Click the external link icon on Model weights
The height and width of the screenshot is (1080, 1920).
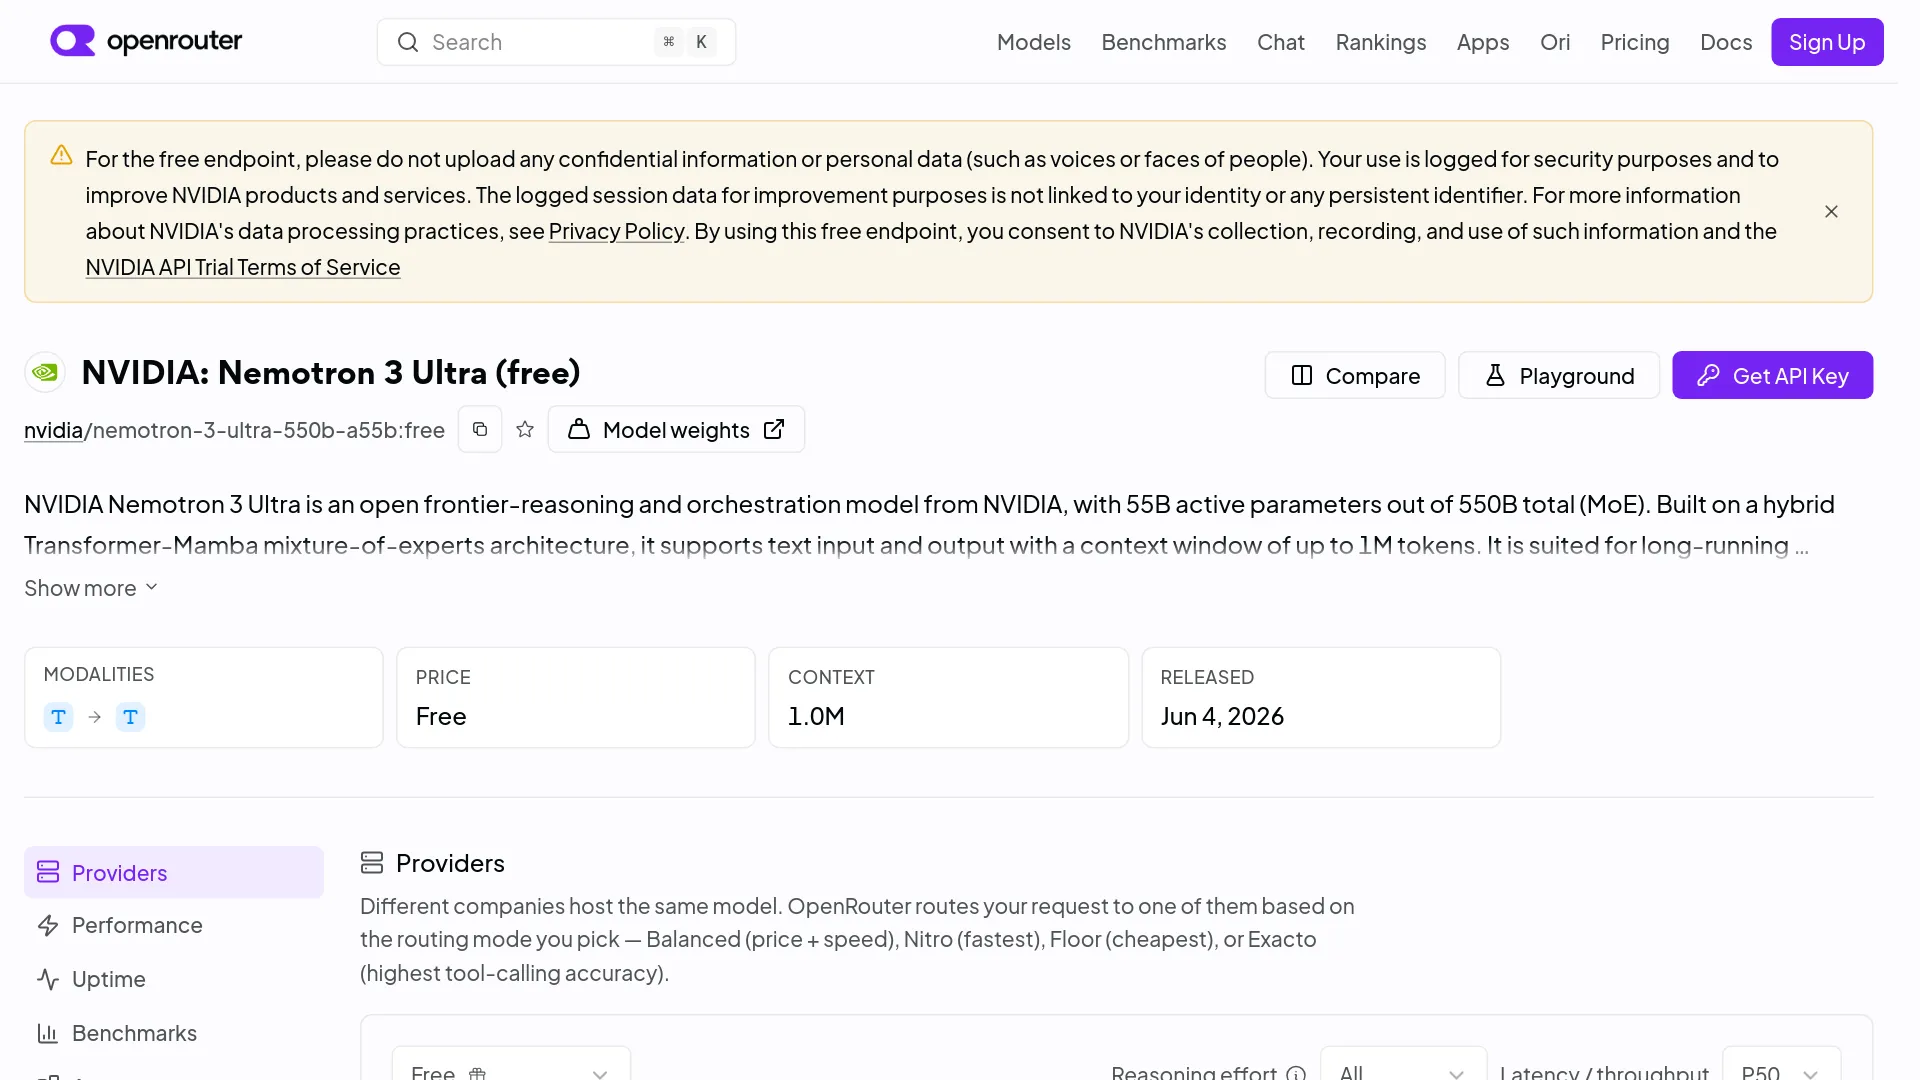click(774, 429)
